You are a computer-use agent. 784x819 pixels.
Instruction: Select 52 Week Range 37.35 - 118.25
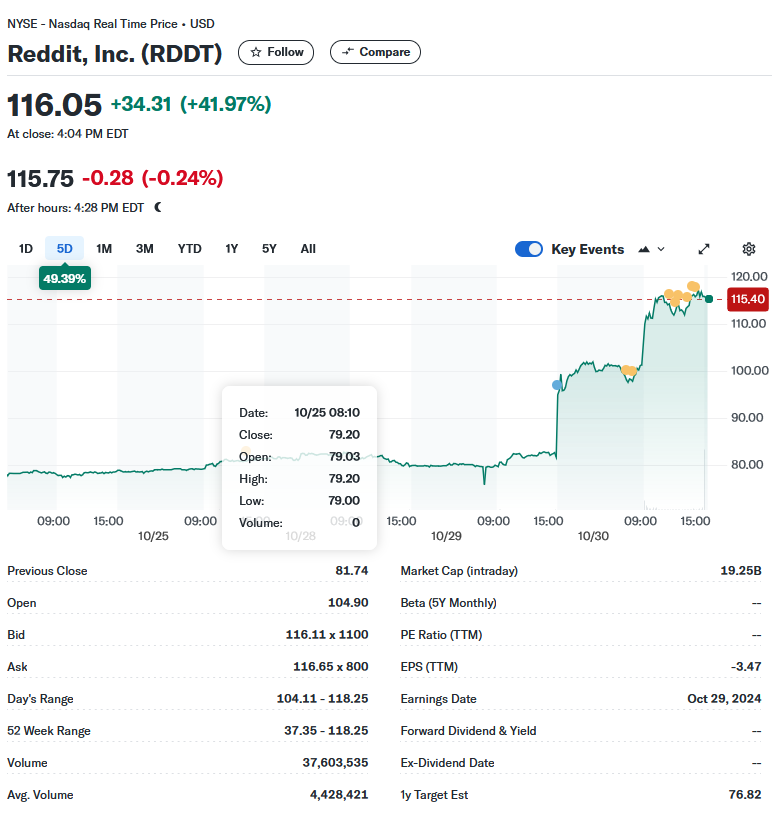326,730
